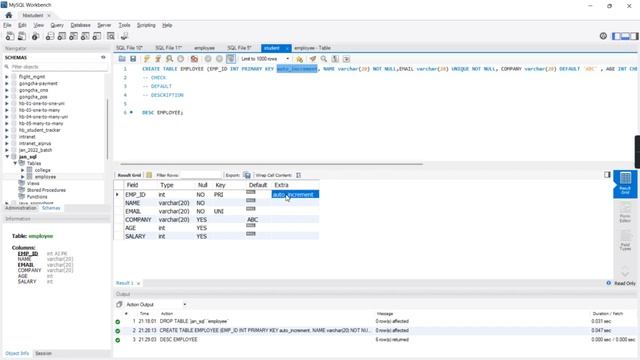The width and height of the screenshot is (640, 360).
Task: Select the auto_increment cell in Extra column
Action: click(x=295, y=195)
